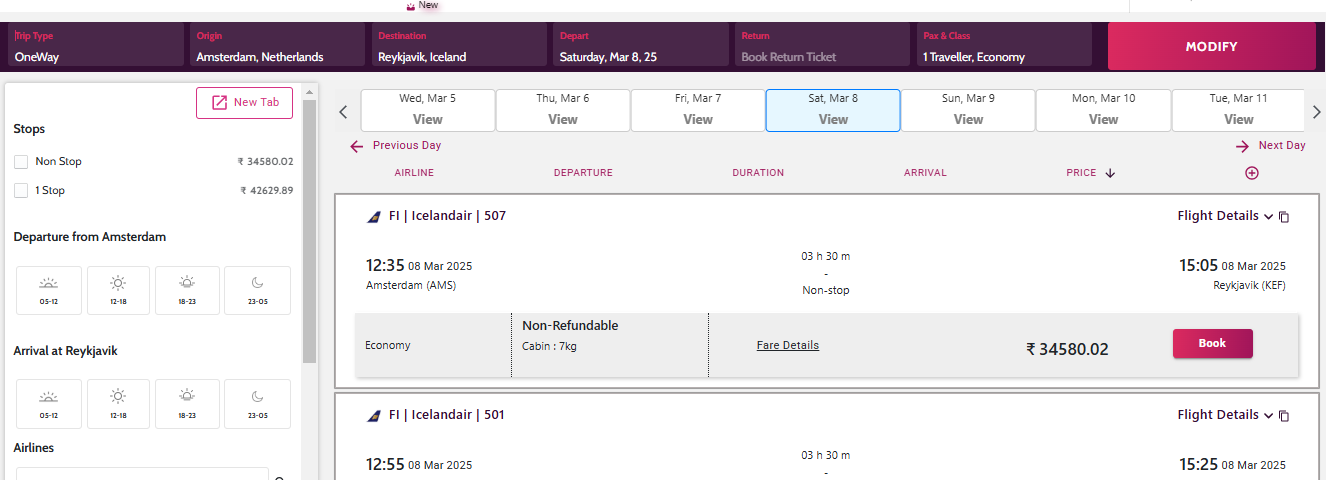The image size is (1326, 480).
Task: Select evening 18-23 arrival at Reykjavik
Action: coord(187,403)
